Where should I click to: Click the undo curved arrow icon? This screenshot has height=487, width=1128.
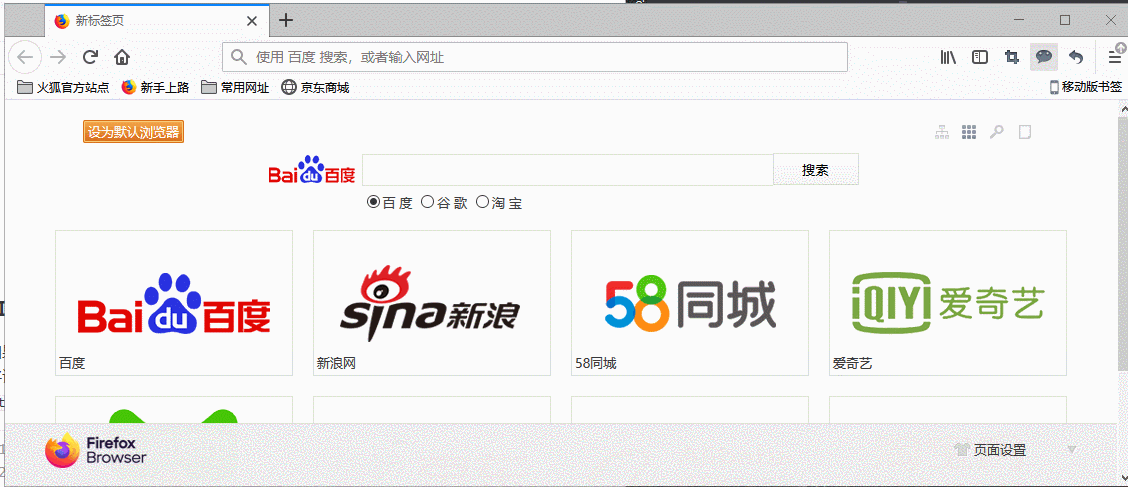coord(1075,57)
